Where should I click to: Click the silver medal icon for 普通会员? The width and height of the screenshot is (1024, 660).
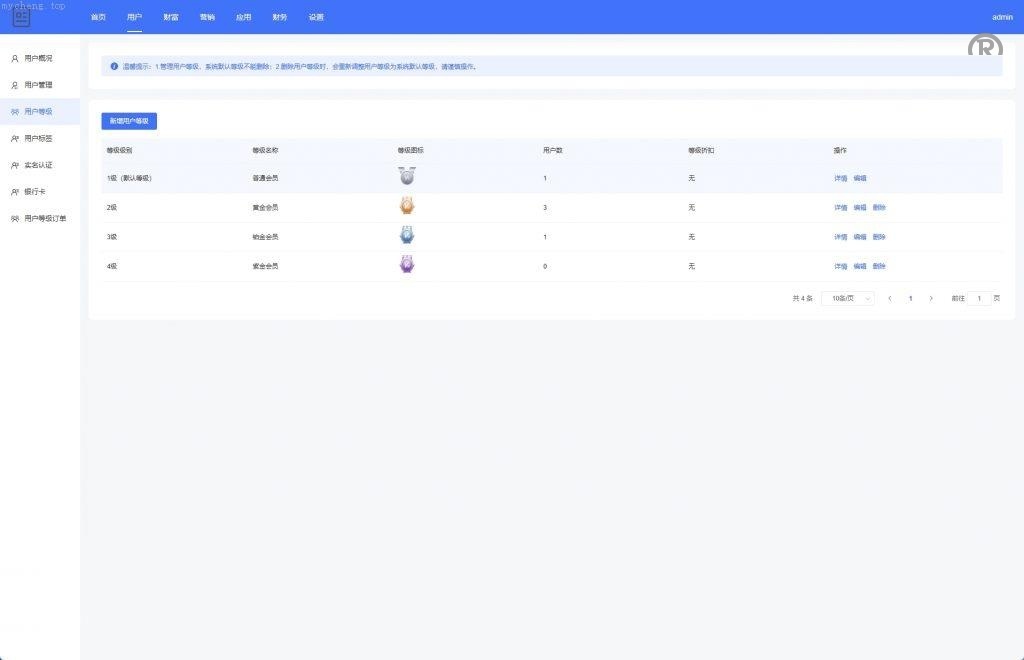(x=406, y=177)
